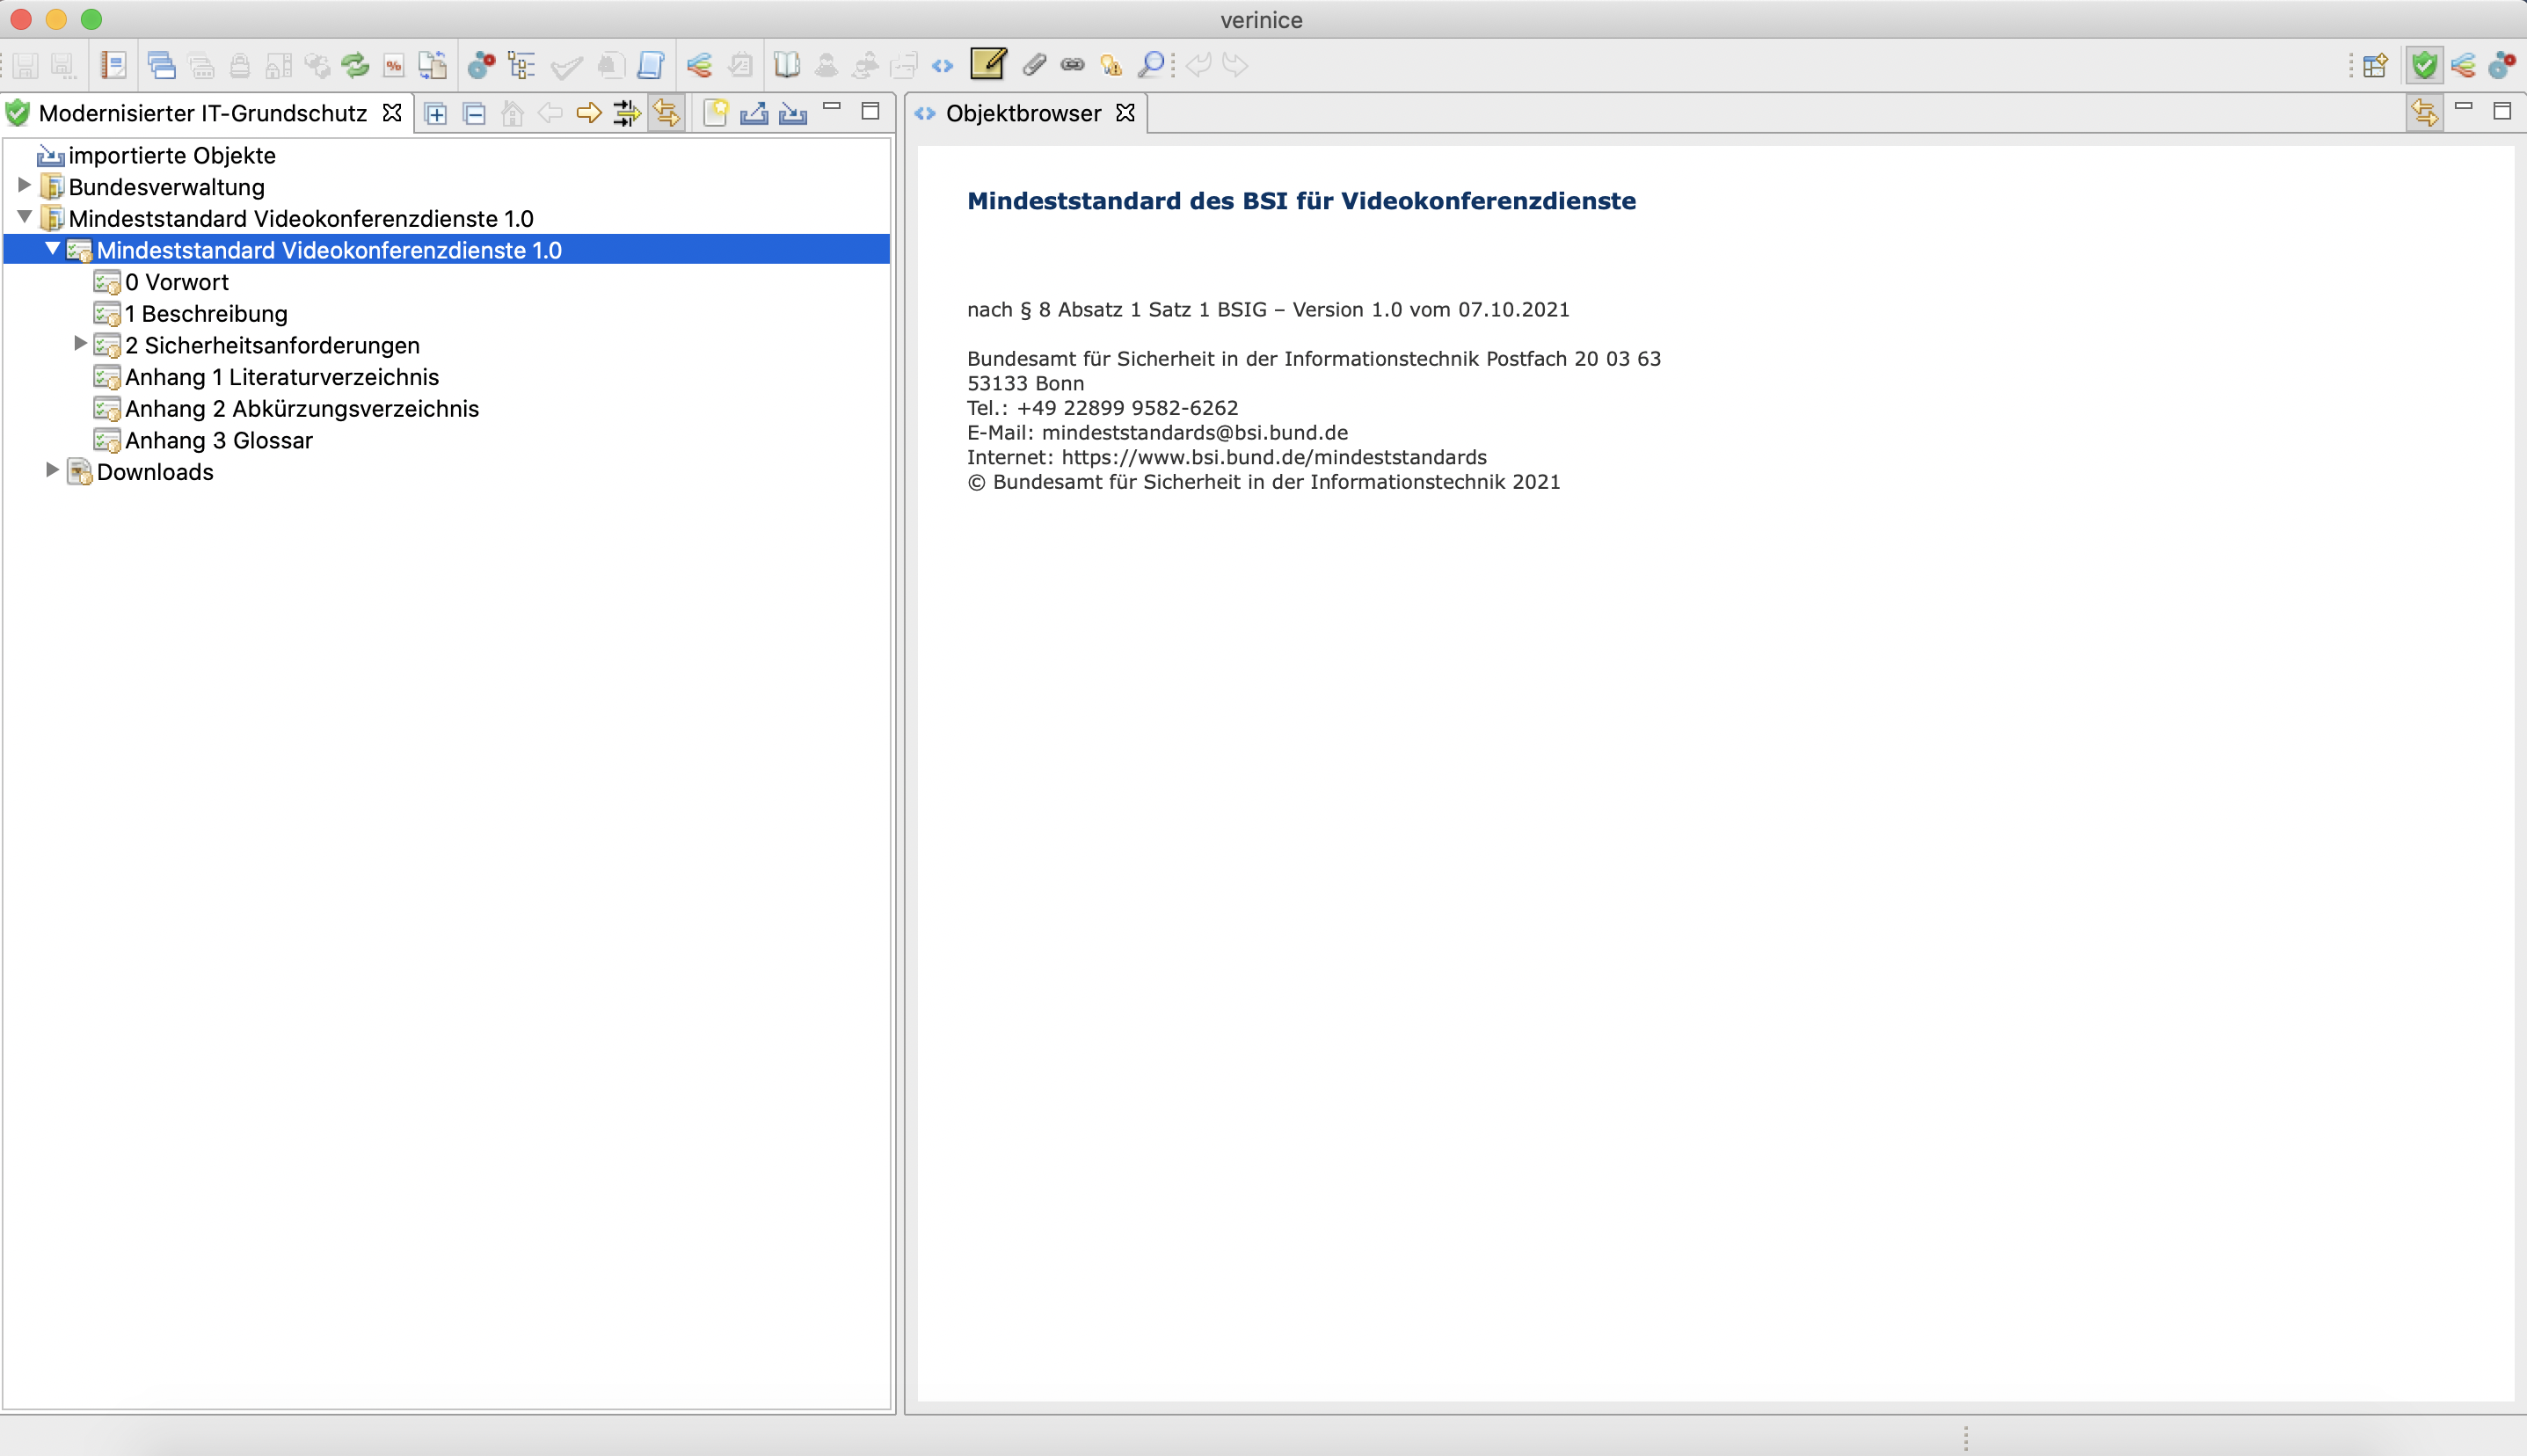
Task: Expand 2 Sicherheitsanforderungen node
Action: click(x=80, y=344)
